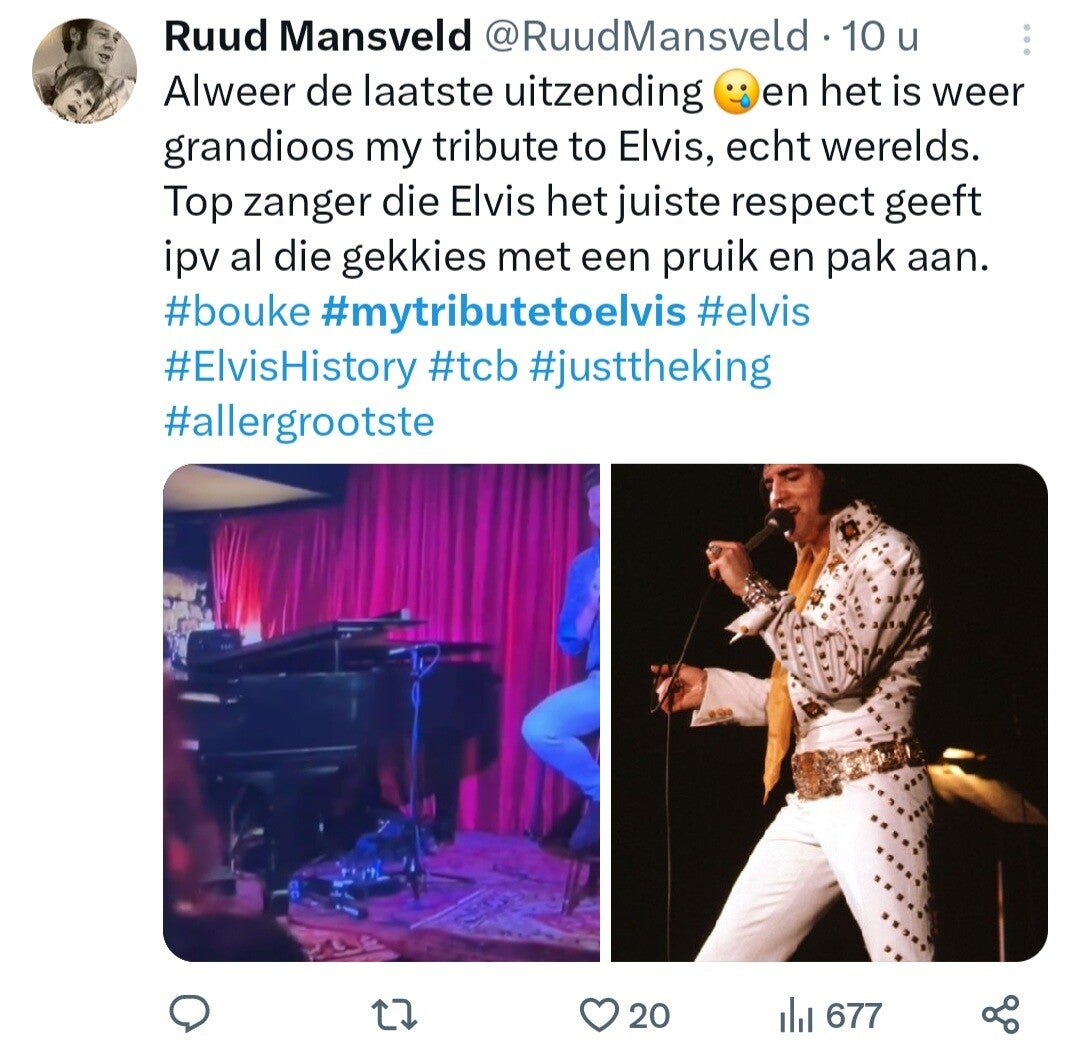Open the @RuudMansveld handle link
Screen dimensions: 1080x1054
click(x=647, y=36)
